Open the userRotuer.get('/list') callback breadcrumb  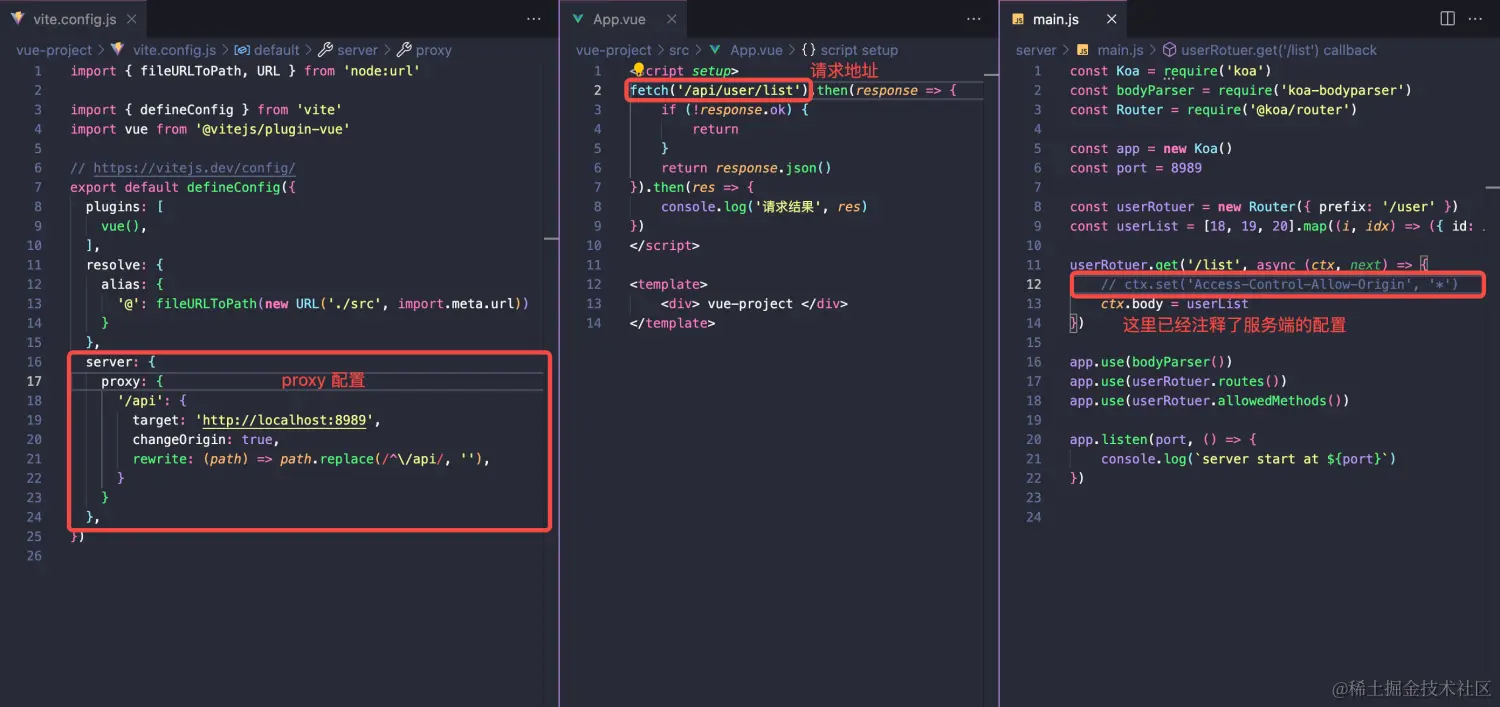click(1270, 50)
